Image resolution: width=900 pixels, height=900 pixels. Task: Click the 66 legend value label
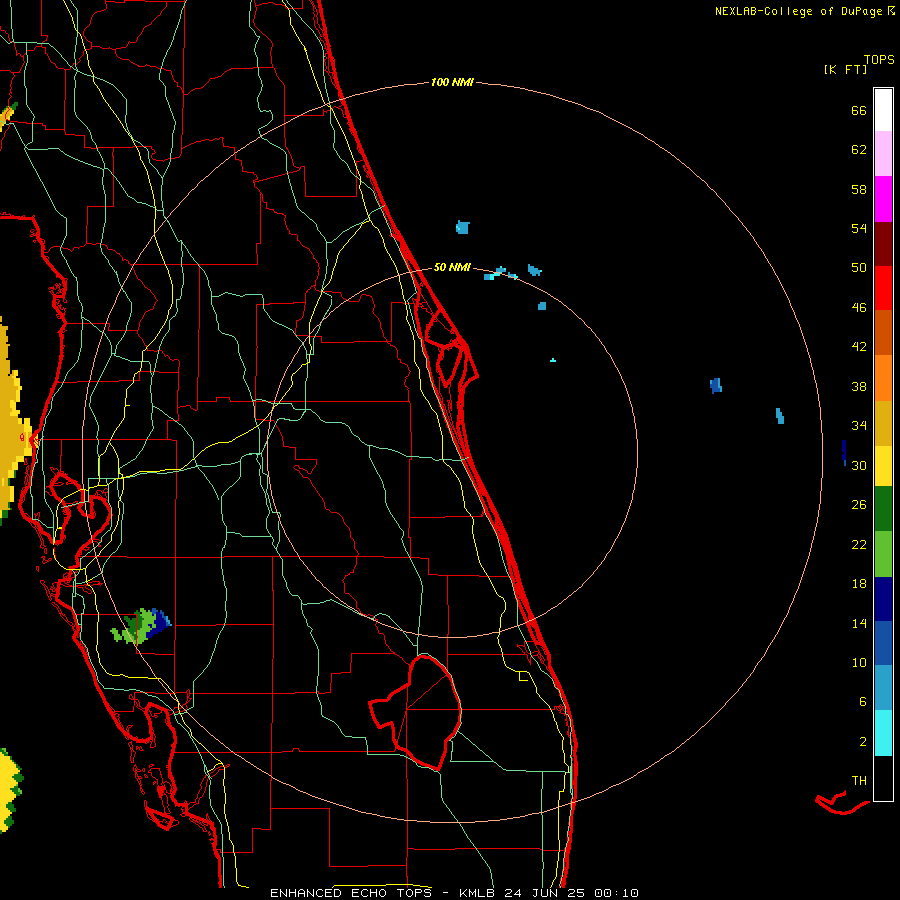tap(859, 110)
